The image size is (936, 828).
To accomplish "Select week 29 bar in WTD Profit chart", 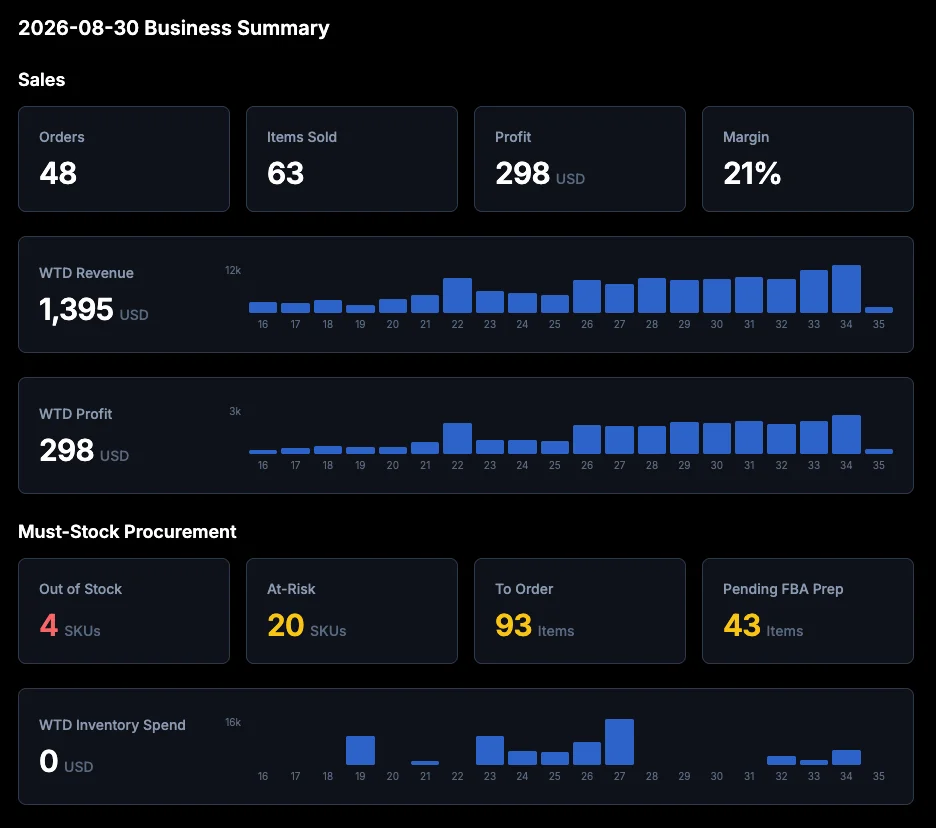I will click(x=684, y=438).
